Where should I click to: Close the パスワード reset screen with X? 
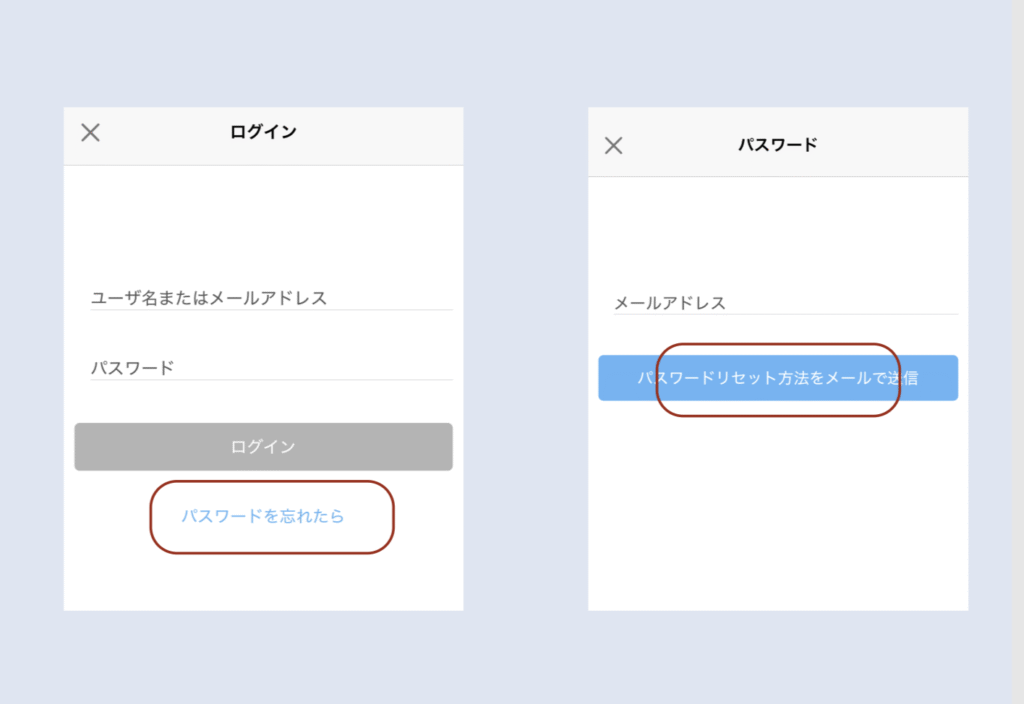pyautogui.click(x=614, y=145)
